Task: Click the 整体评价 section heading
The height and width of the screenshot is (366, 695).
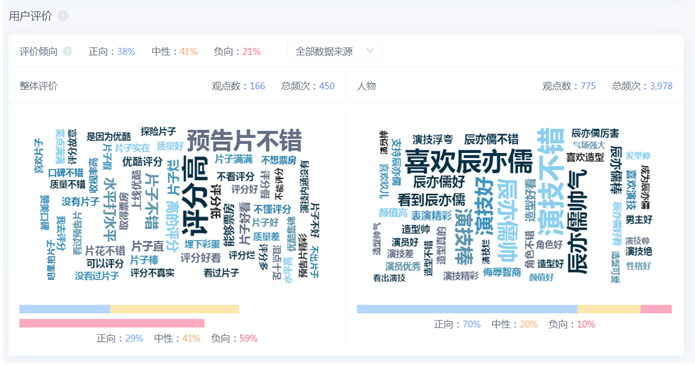Action: click(x=39, y=86)
